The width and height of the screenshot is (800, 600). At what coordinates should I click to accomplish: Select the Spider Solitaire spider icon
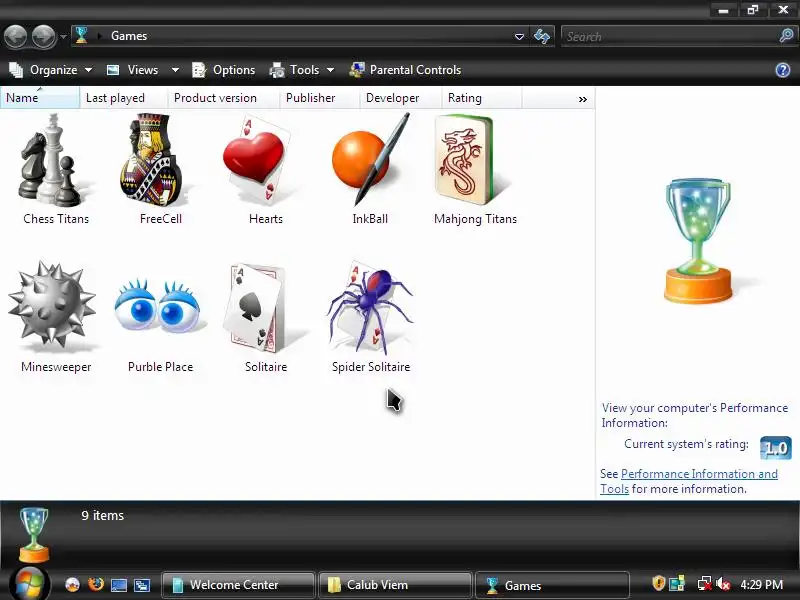tap(369, 307)
